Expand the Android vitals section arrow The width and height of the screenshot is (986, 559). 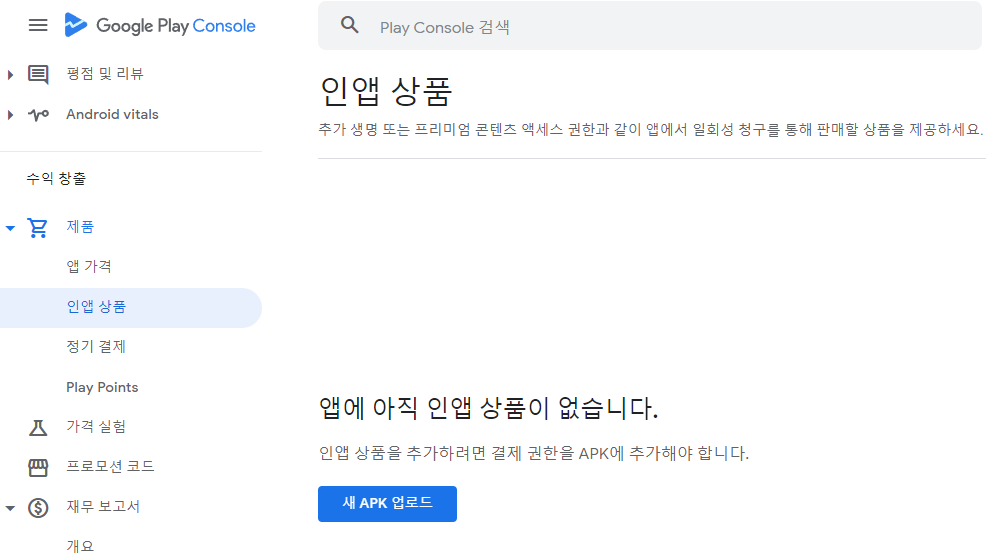[x=10, y=115]
